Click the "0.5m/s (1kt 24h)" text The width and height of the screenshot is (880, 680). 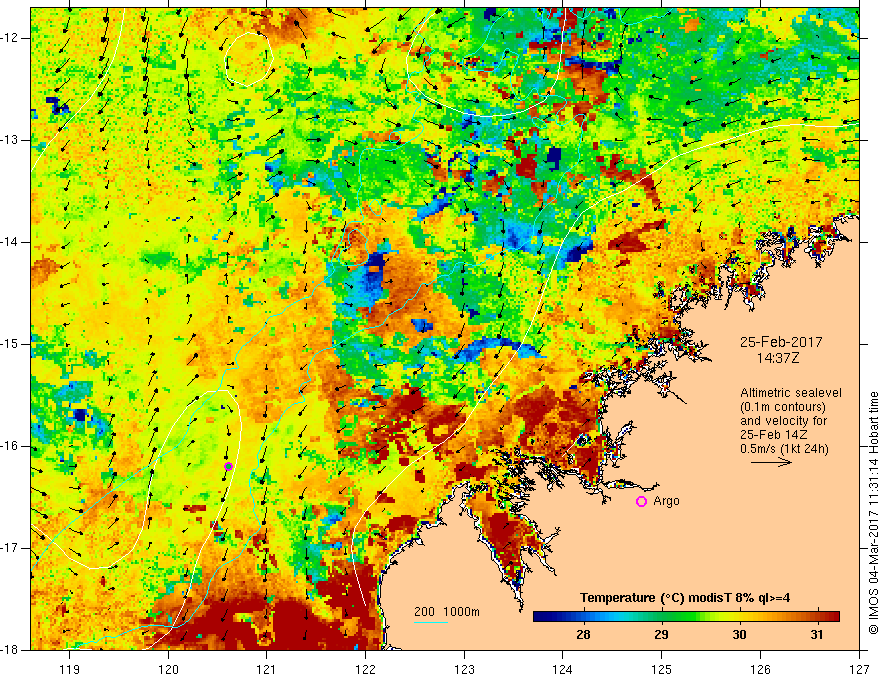tap(784, 448)
